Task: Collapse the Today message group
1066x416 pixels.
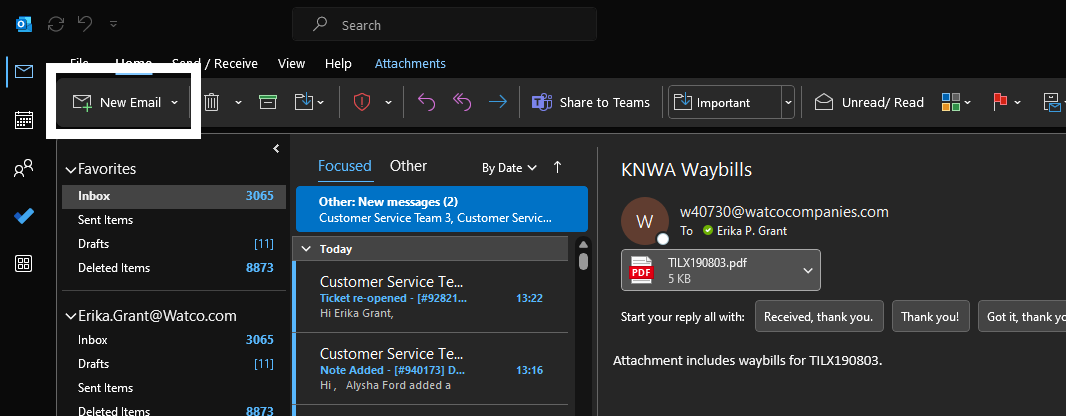Action: (306, 249)
